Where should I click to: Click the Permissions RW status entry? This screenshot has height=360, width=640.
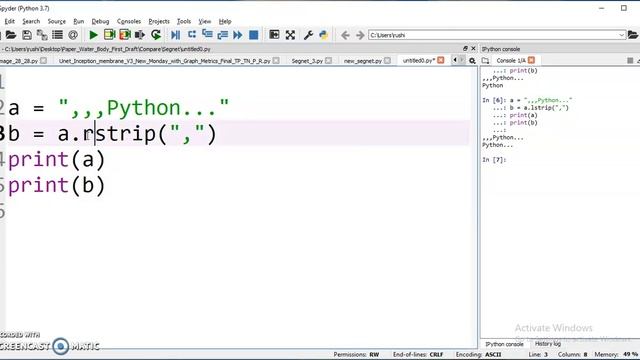coord(356,354)
